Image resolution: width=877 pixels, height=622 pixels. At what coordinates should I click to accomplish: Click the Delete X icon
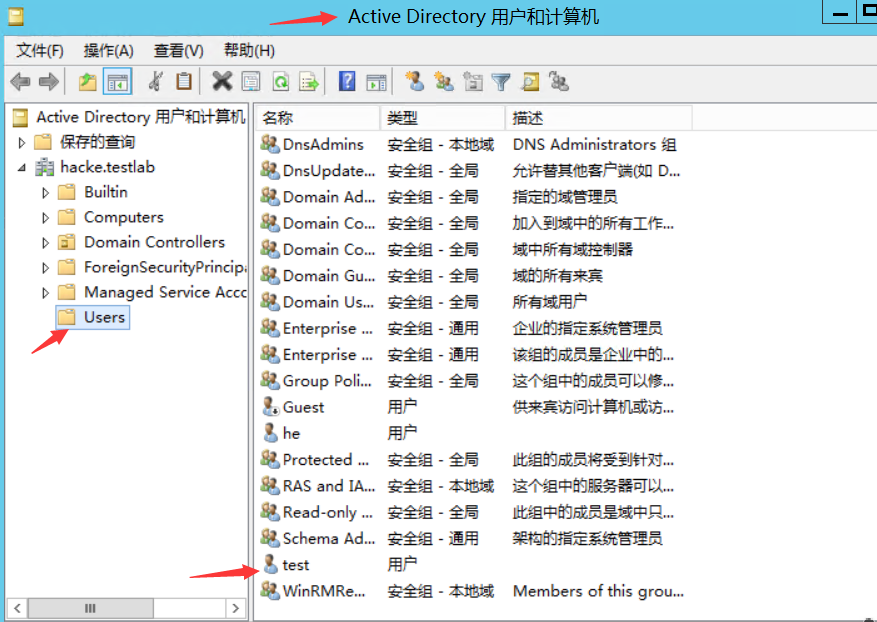coord(222,82)
